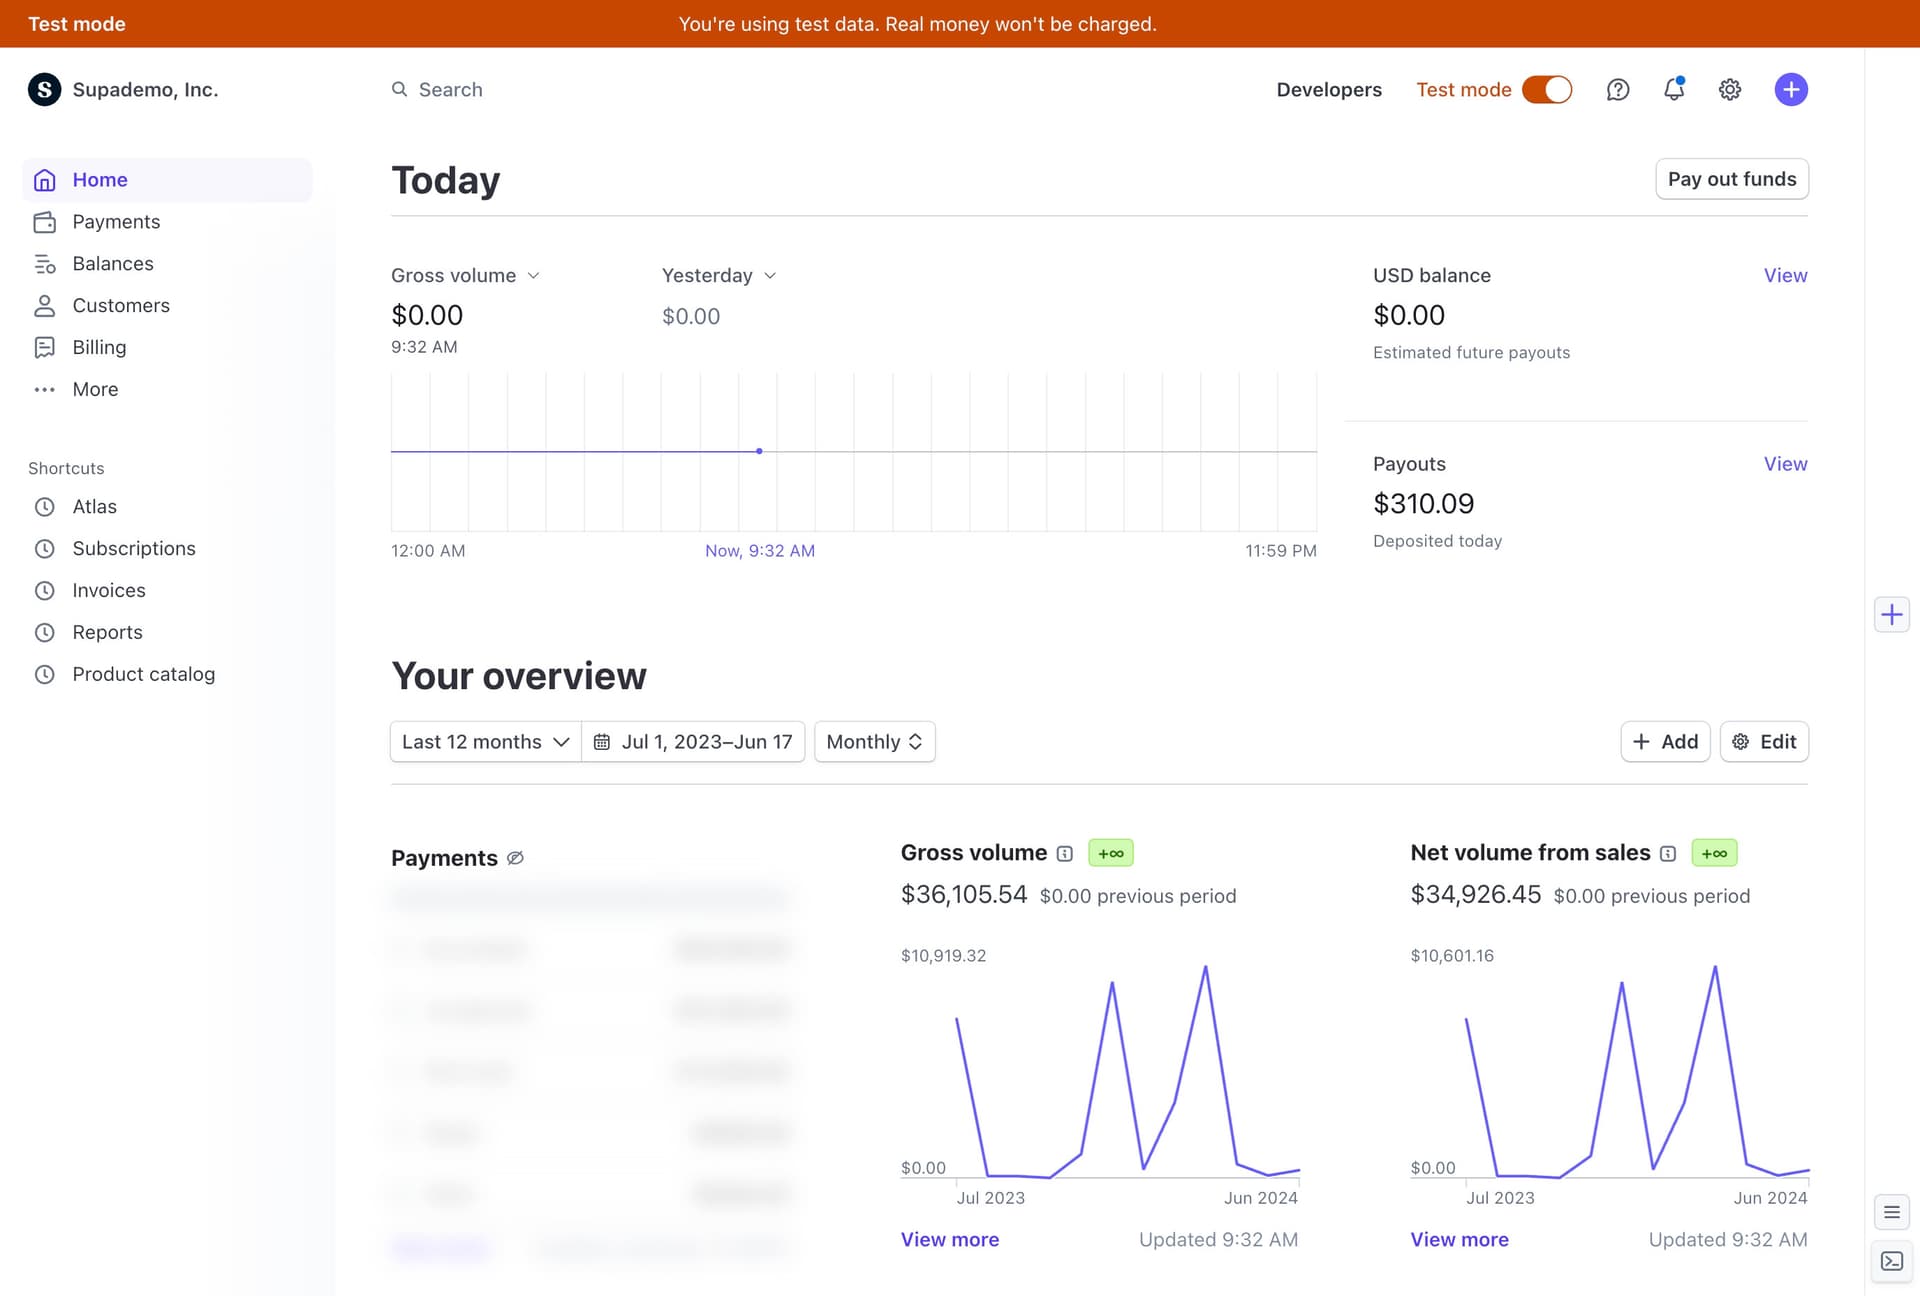Open the Gross volume metric dropdown
This screenshot has height=1296, width=1920.
(465, 276)
